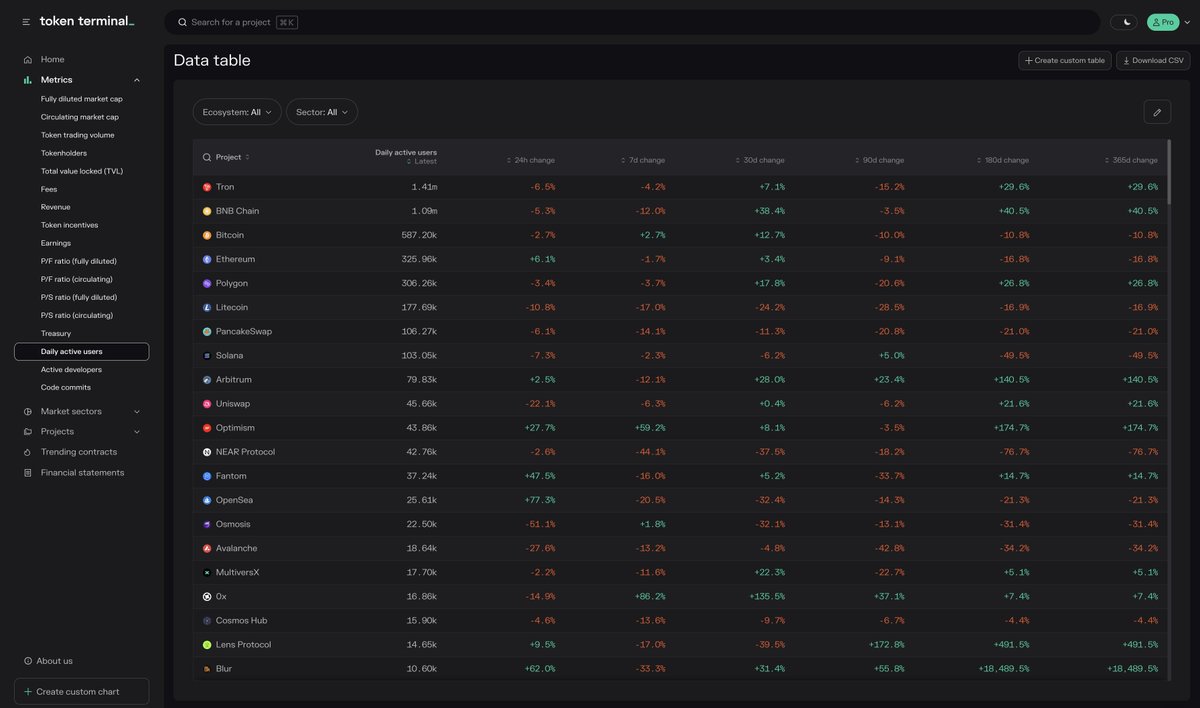Click the token terminal logo

87,21
